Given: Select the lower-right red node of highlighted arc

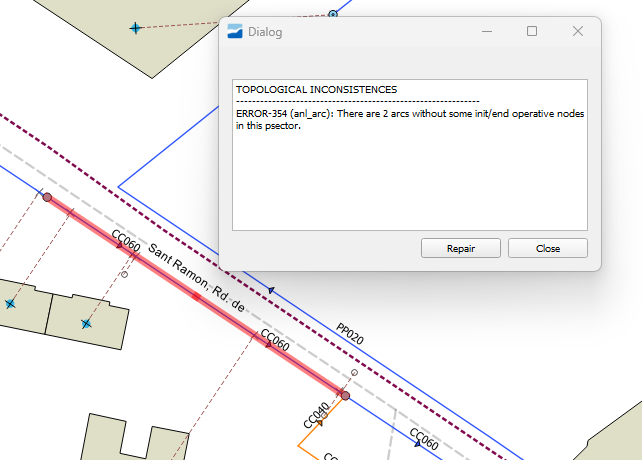Looking at the screenshot, I should click(345, 396).
